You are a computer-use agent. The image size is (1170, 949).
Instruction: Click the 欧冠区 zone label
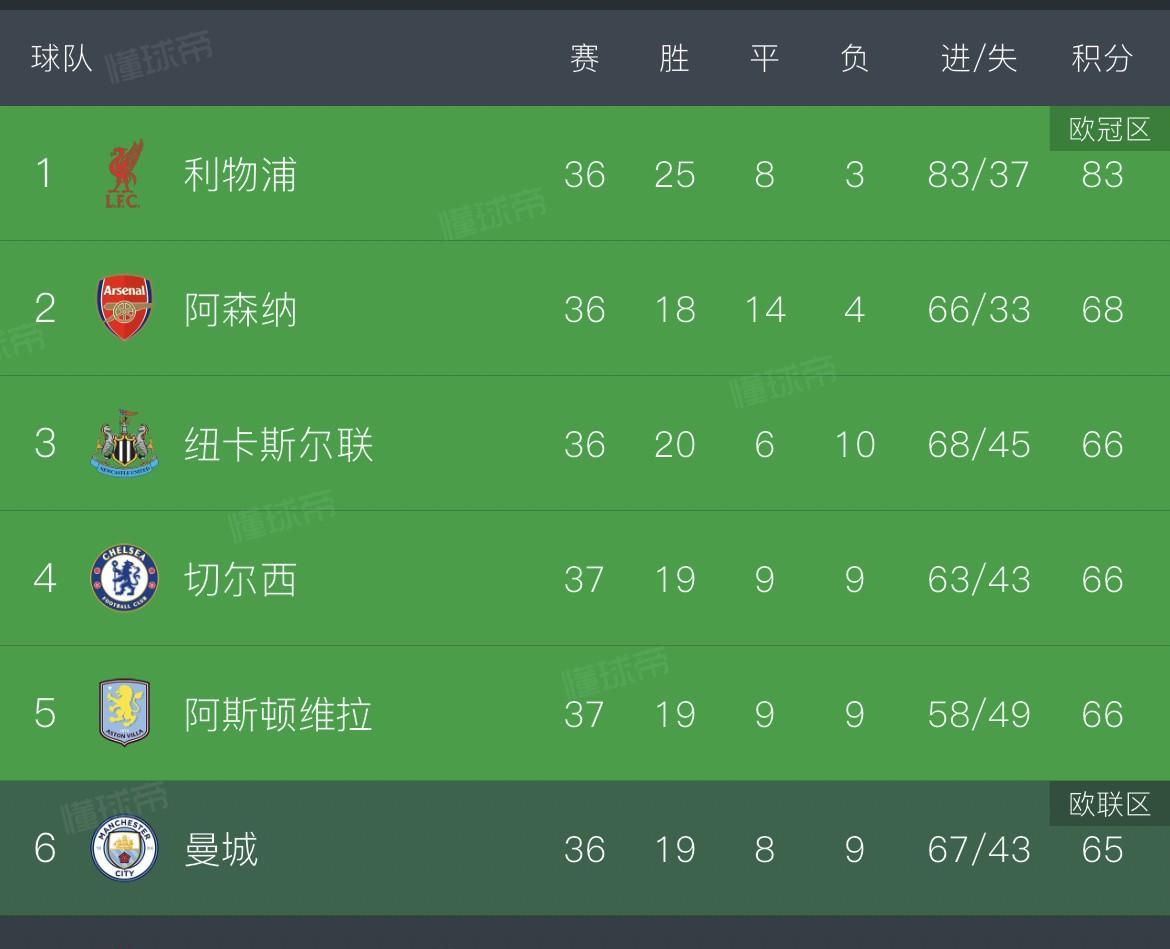tap(1110, 129)
